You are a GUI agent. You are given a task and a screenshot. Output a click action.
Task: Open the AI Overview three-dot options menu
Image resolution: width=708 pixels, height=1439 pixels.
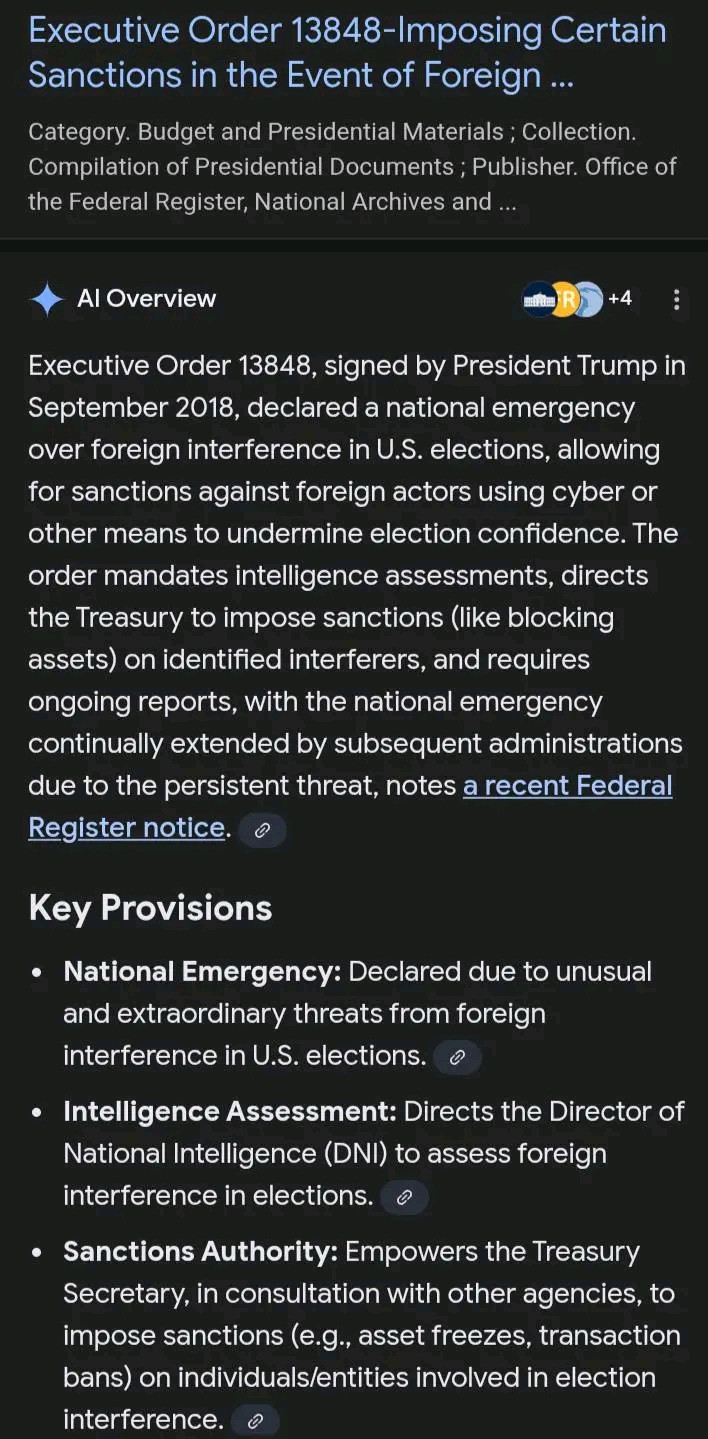[676, 299]
